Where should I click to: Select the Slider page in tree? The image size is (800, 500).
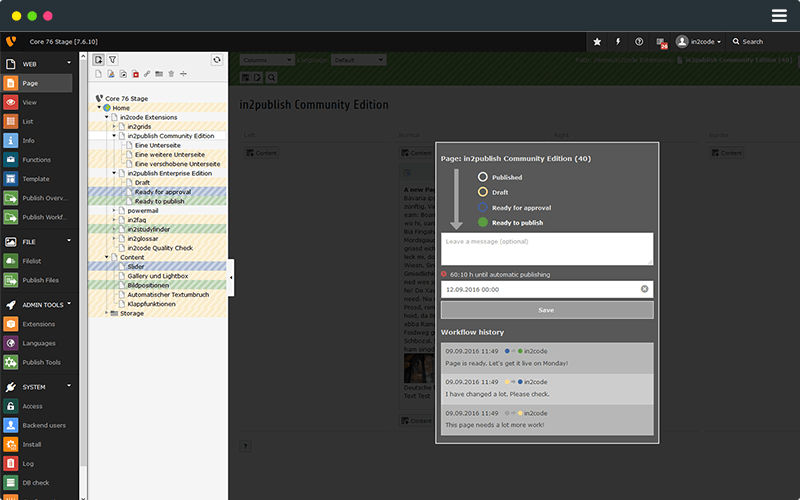coord(136,266)
